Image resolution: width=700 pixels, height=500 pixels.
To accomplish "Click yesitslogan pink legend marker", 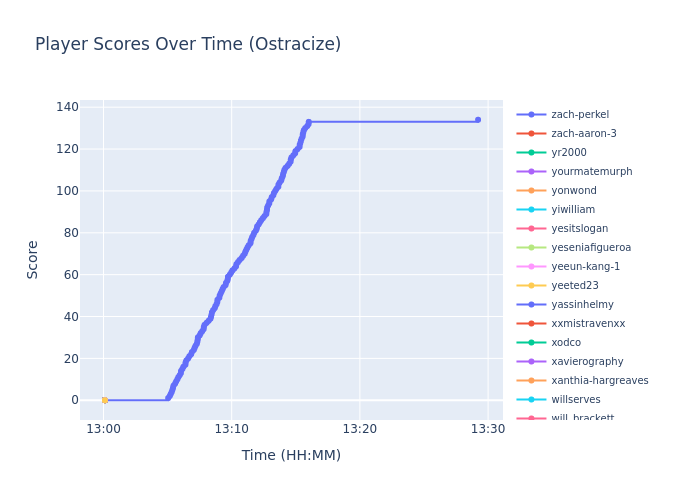I will pyautogui.click(x=531, y=229).
